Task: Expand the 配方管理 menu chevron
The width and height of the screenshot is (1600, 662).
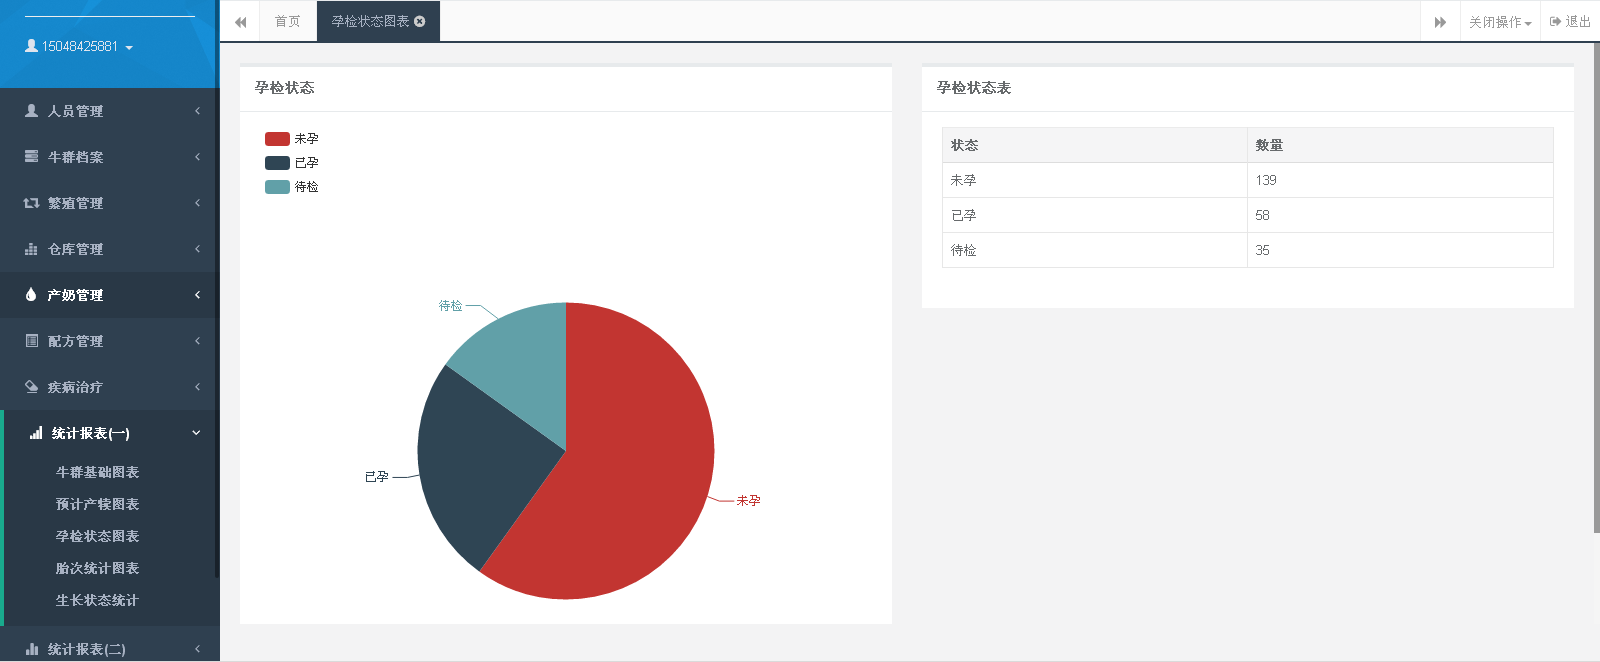Action: click(197, 341)
